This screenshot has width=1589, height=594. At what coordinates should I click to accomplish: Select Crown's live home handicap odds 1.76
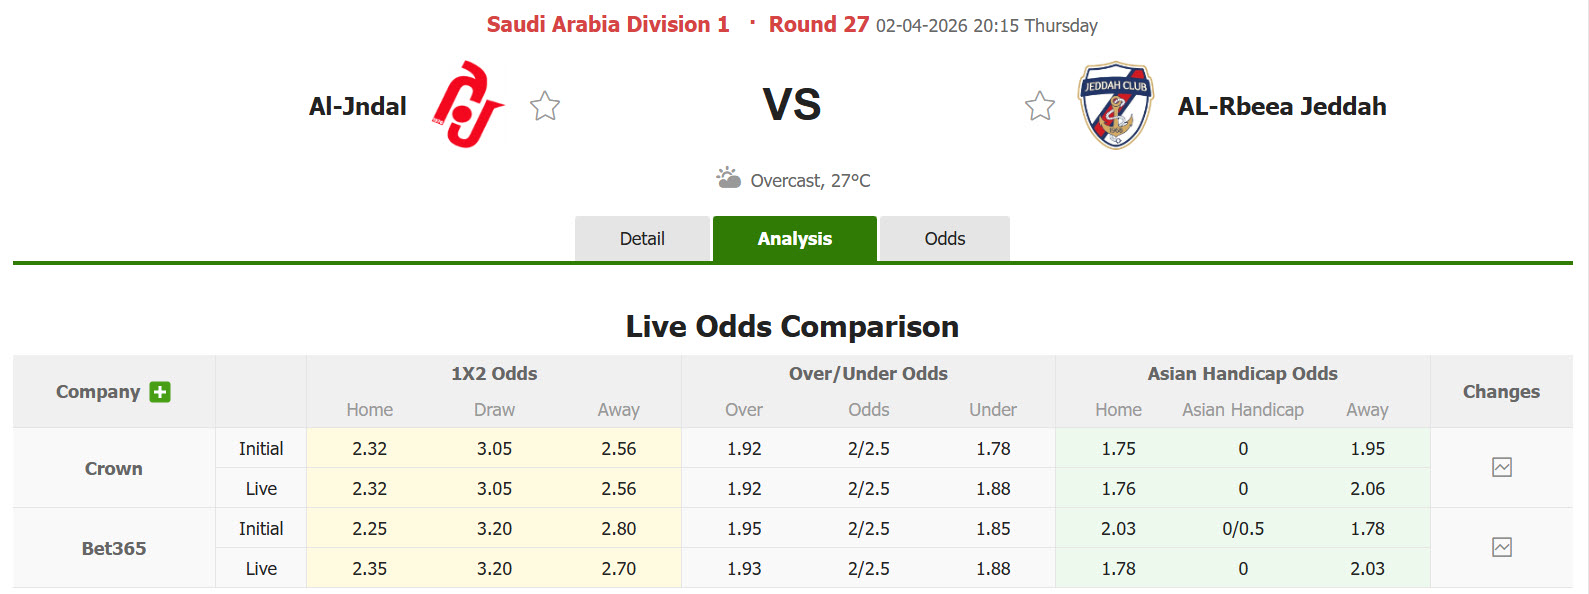coord(1117,488)
